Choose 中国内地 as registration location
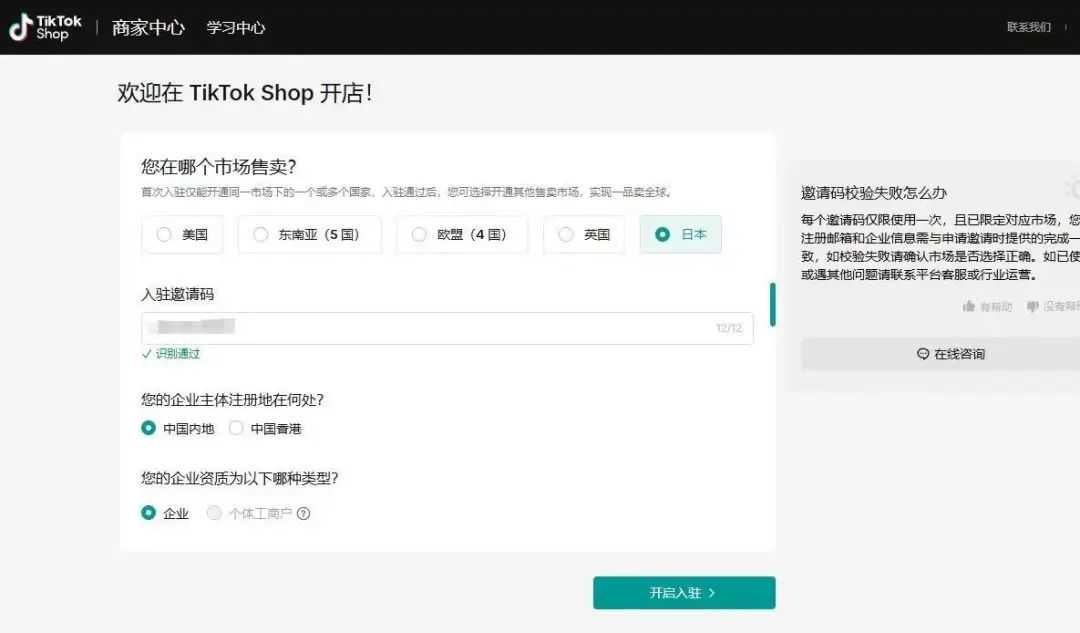 149,429
